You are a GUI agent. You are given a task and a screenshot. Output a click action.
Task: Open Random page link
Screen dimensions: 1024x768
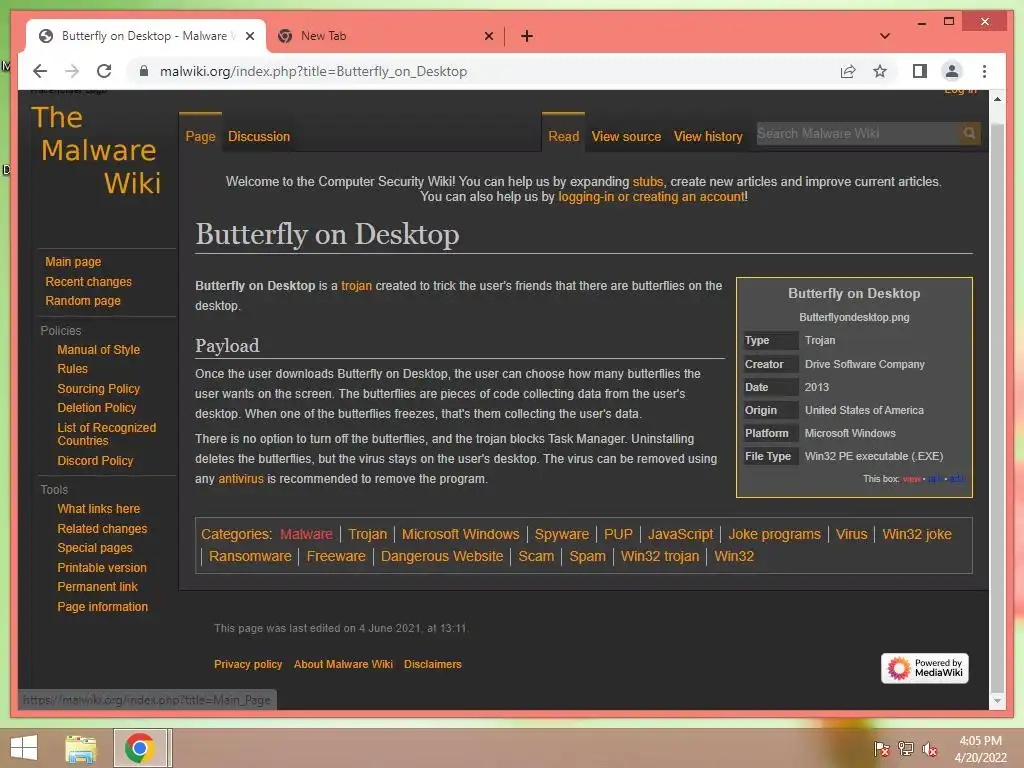point(83,301)
